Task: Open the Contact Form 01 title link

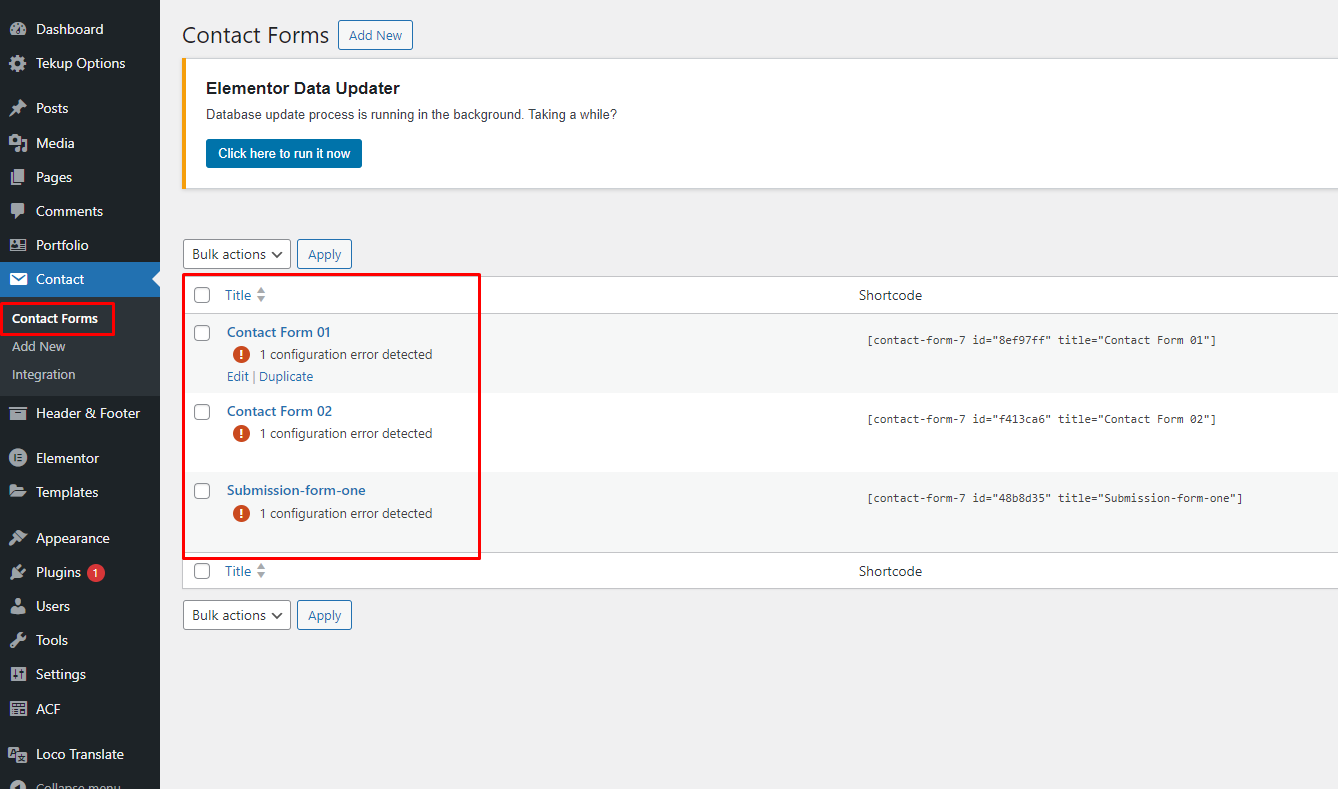Action: coord(279,332)
